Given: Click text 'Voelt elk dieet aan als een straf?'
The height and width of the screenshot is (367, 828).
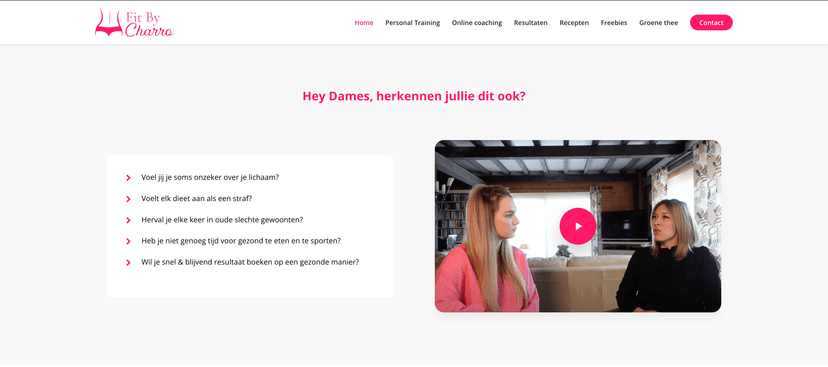Looking at the screenshot, I should tap(196, 199).
